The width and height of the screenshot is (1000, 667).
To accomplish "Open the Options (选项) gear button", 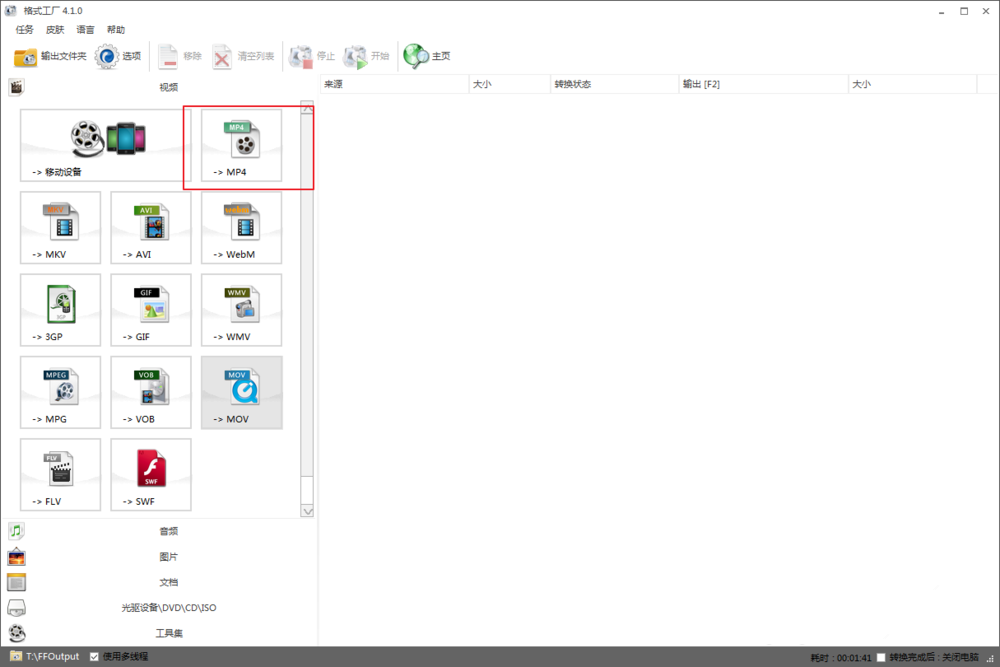I will pos(119,56).
